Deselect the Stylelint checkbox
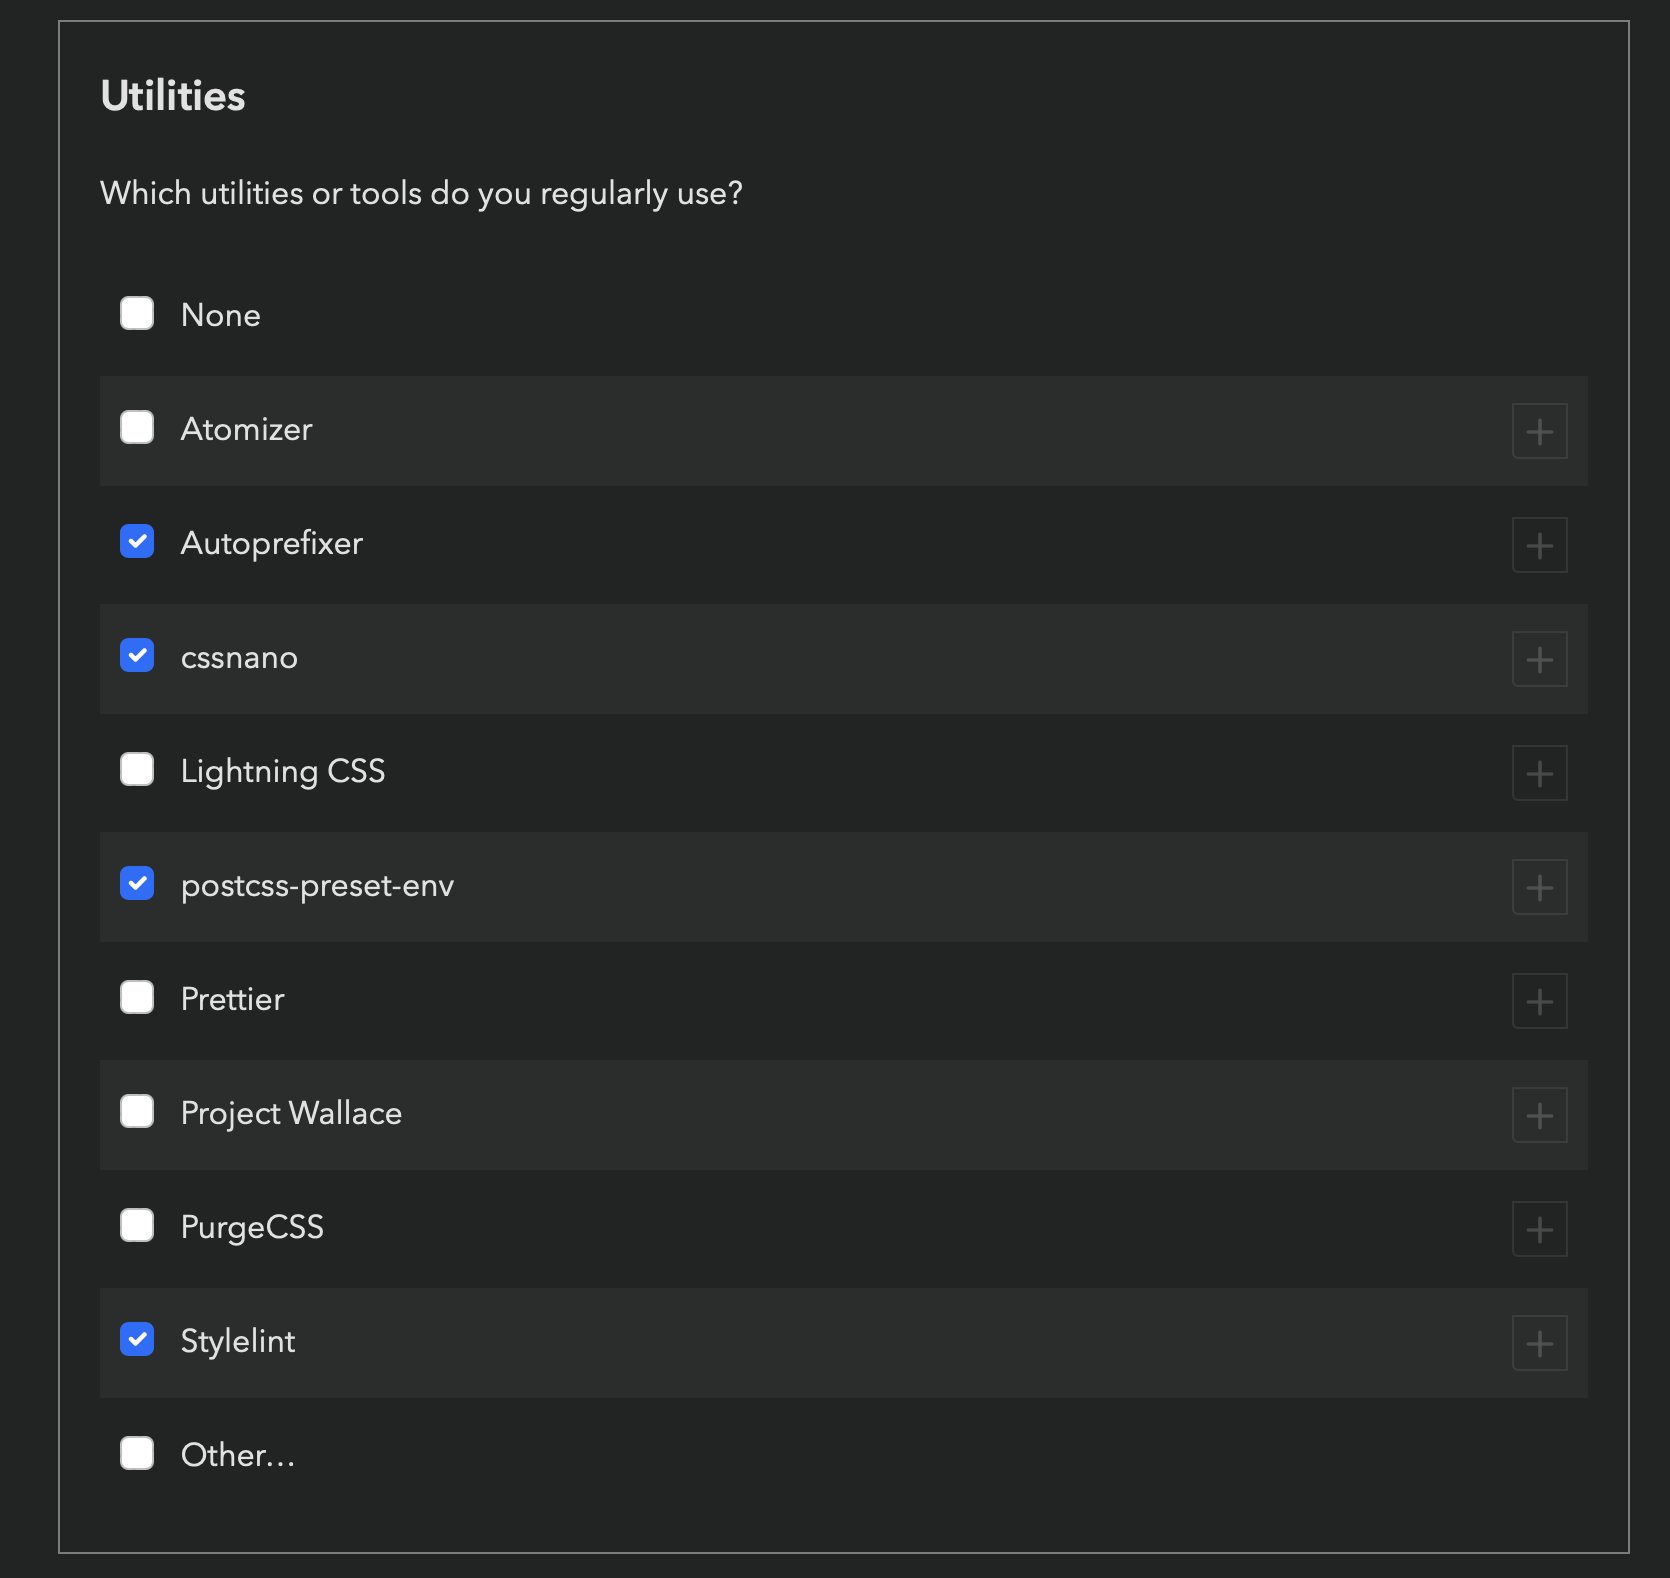 pyautogui.click(x=137, y=1339)
